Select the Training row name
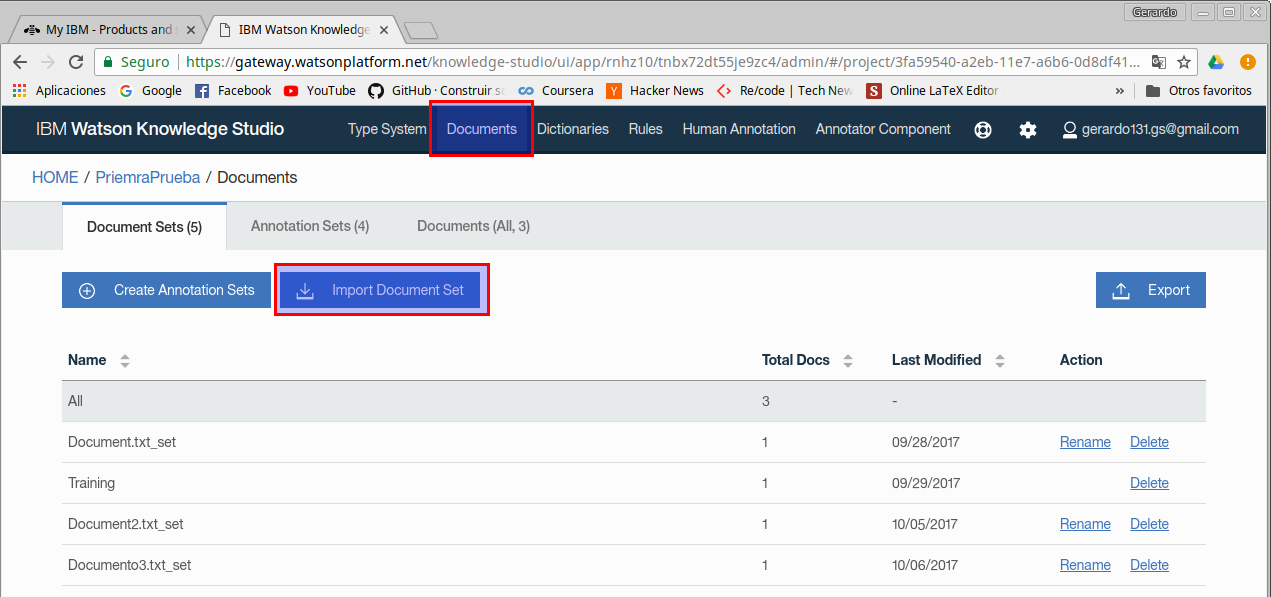The image size is (1271, 597). (91, 483)
